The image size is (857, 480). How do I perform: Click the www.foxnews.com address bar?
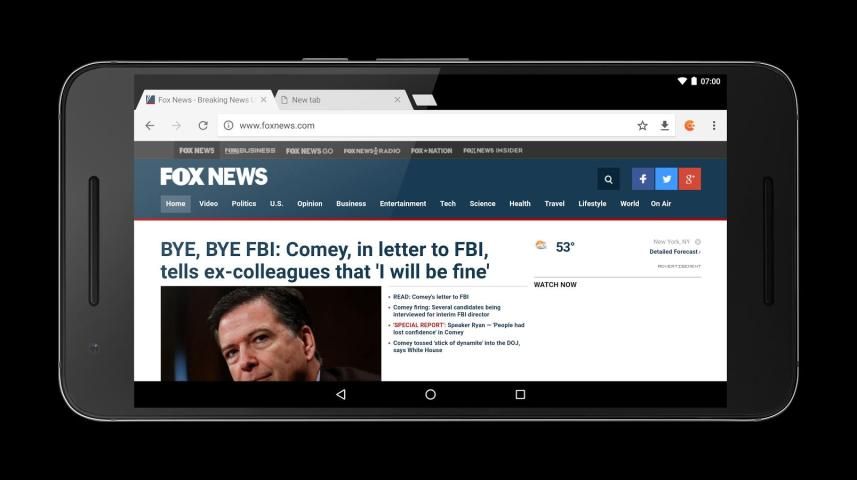[x=424, y=126]
